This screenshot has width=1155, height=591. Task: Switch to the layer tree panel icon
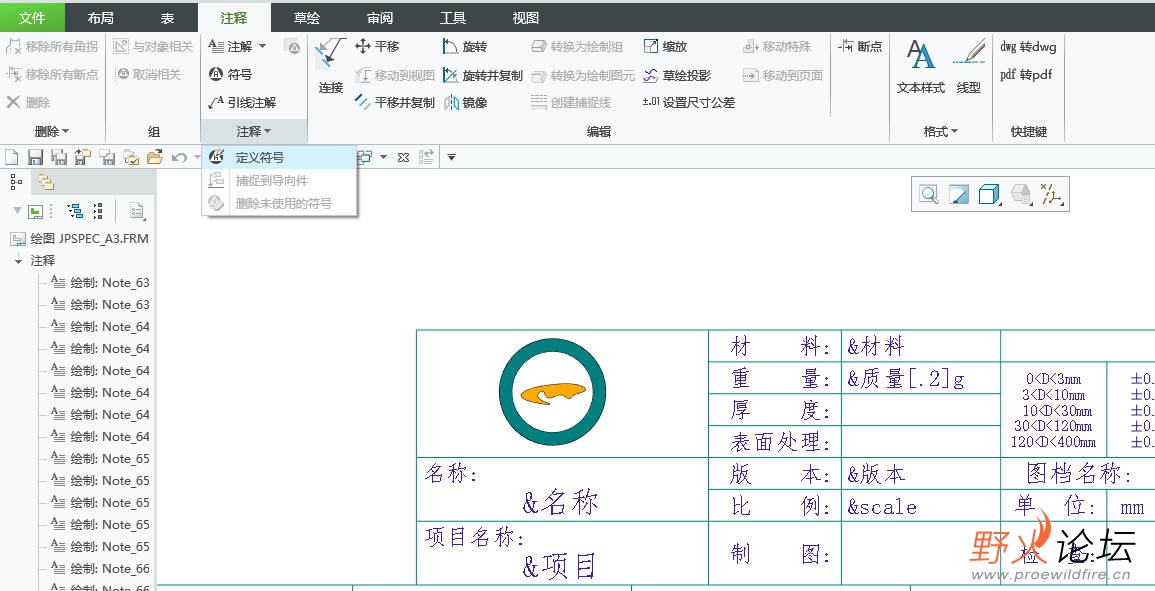[45, 182]
